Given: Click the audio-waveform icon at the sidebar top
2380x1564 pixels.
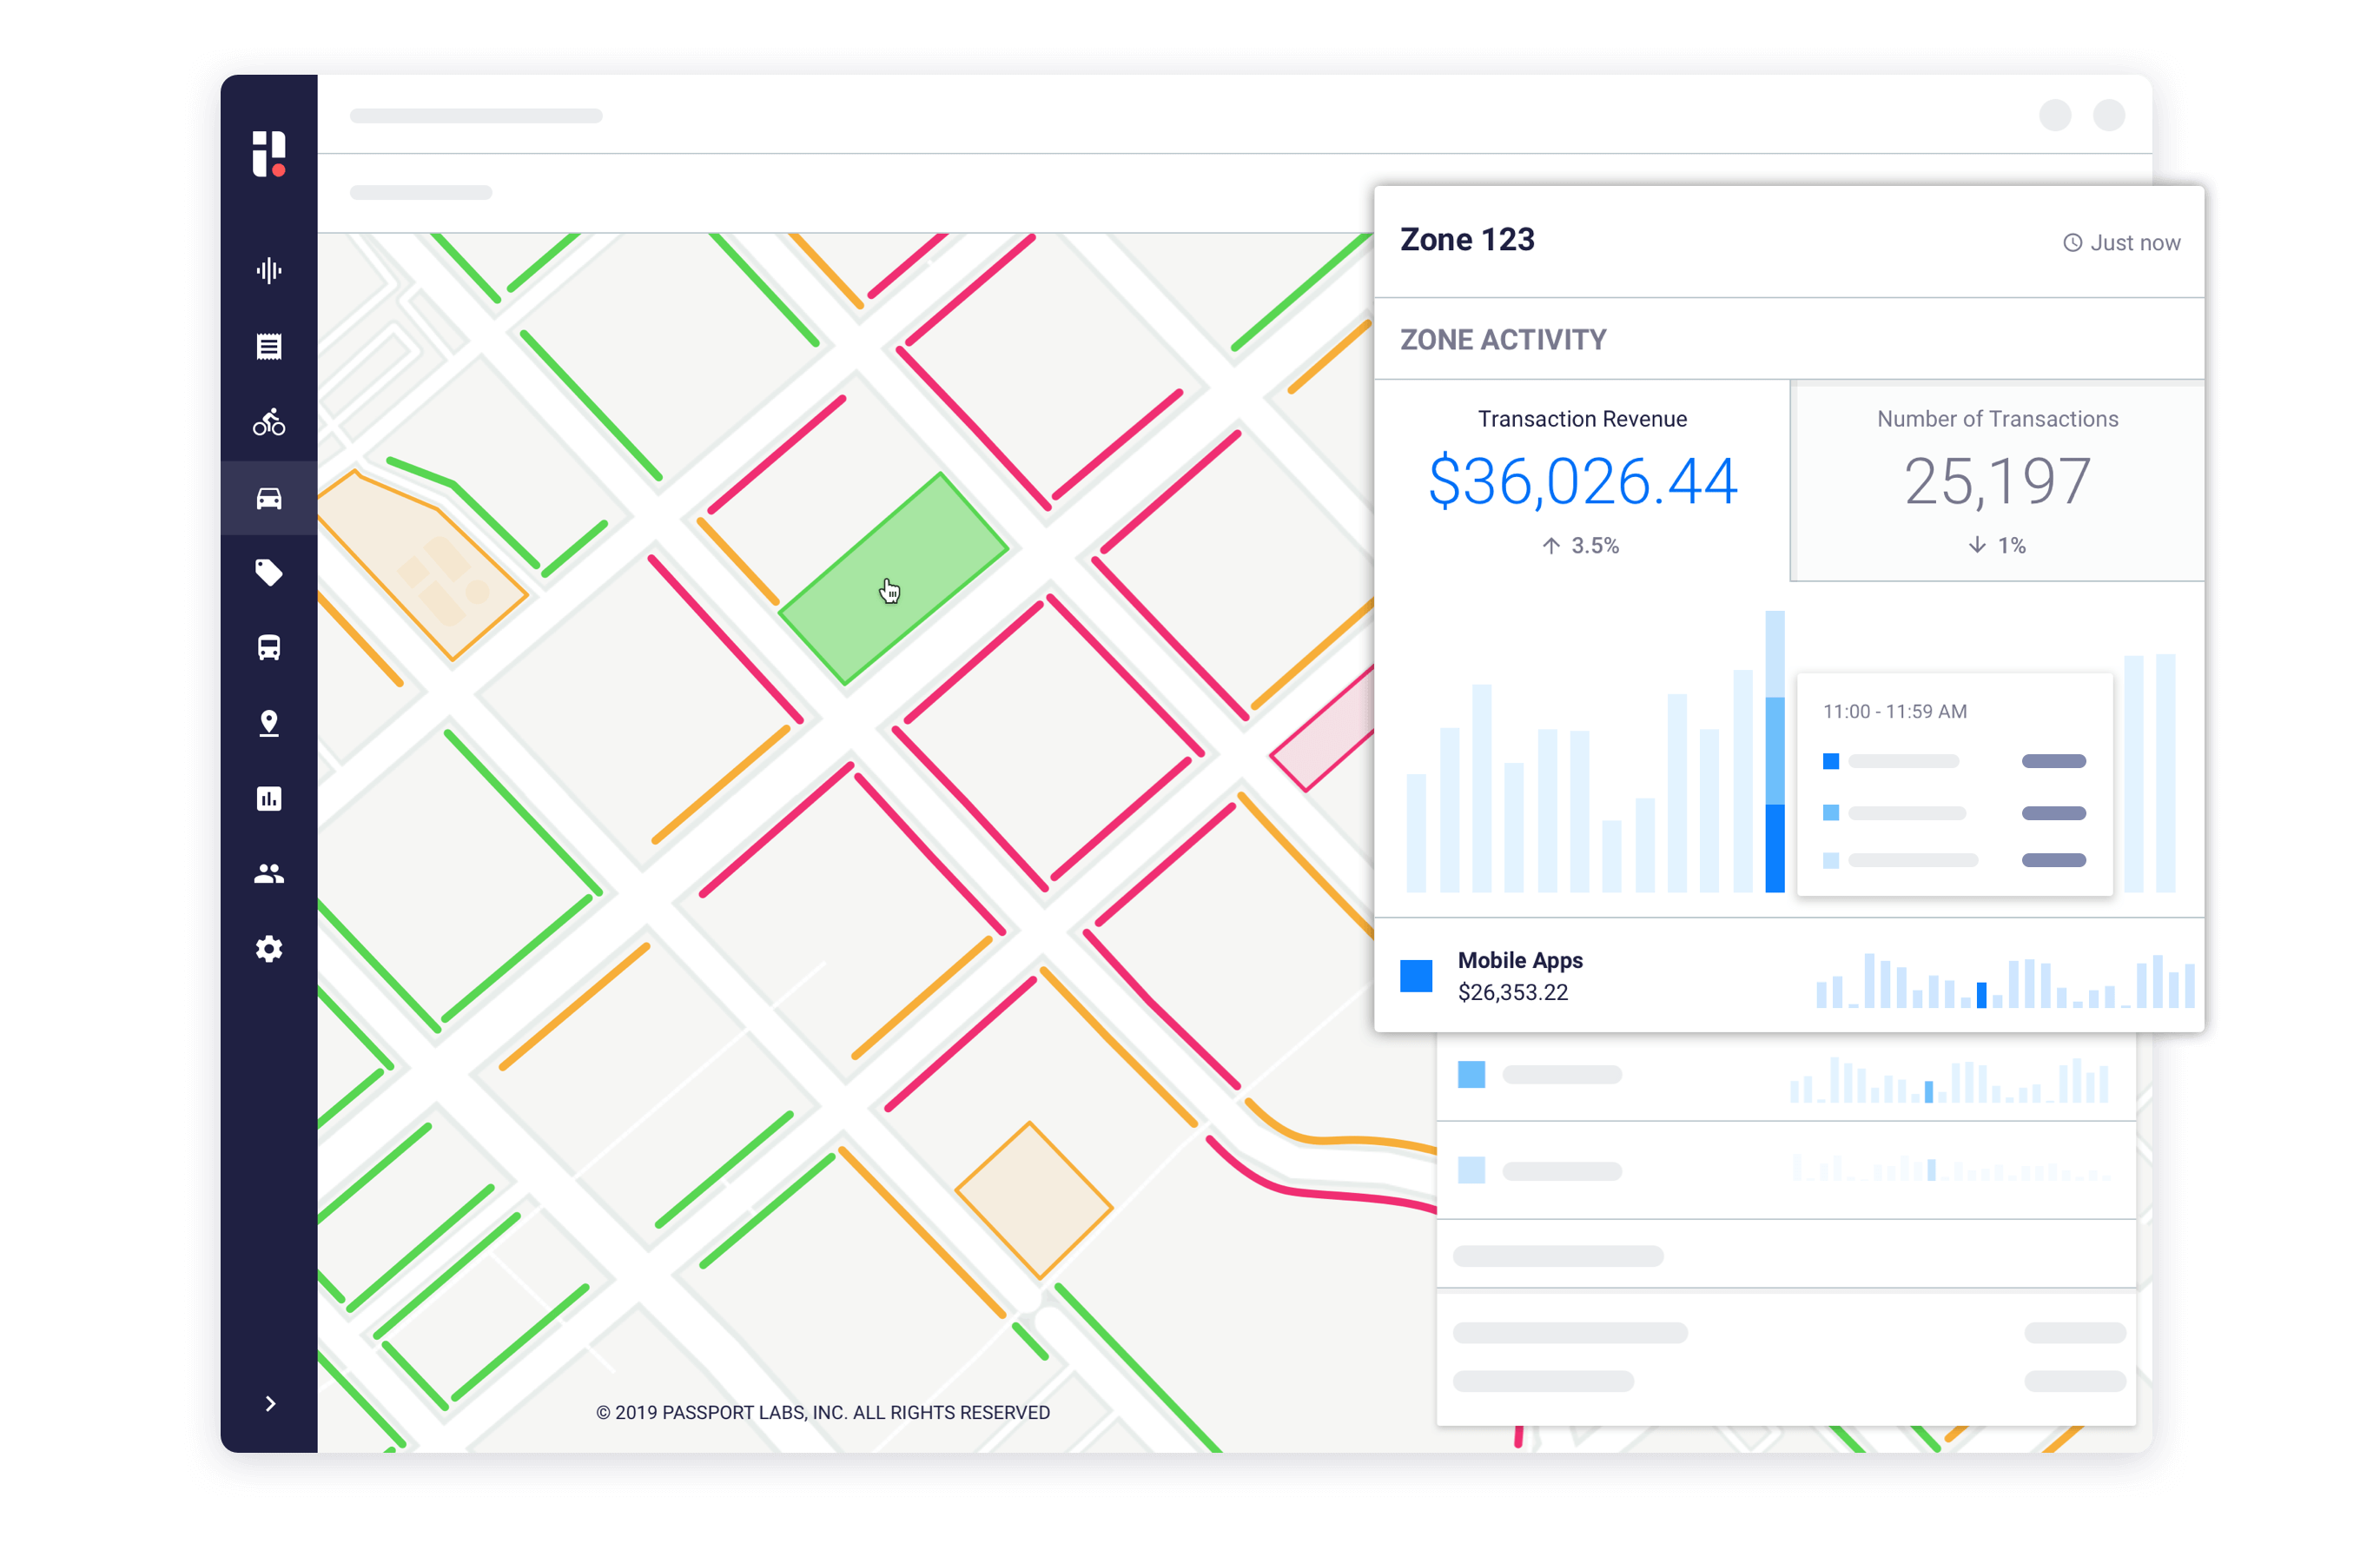Looking at the screenshot, I should (x=269, y=270).
